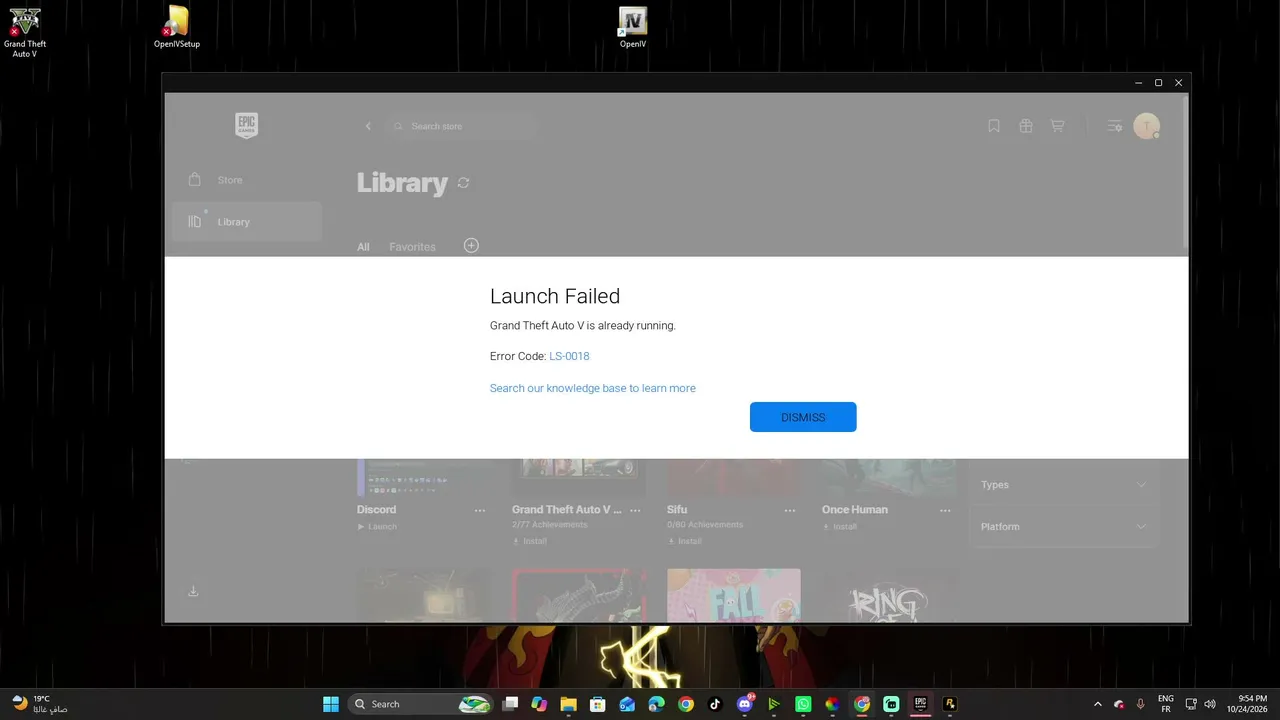Add a new collection with plus icon

pos(471,245)
